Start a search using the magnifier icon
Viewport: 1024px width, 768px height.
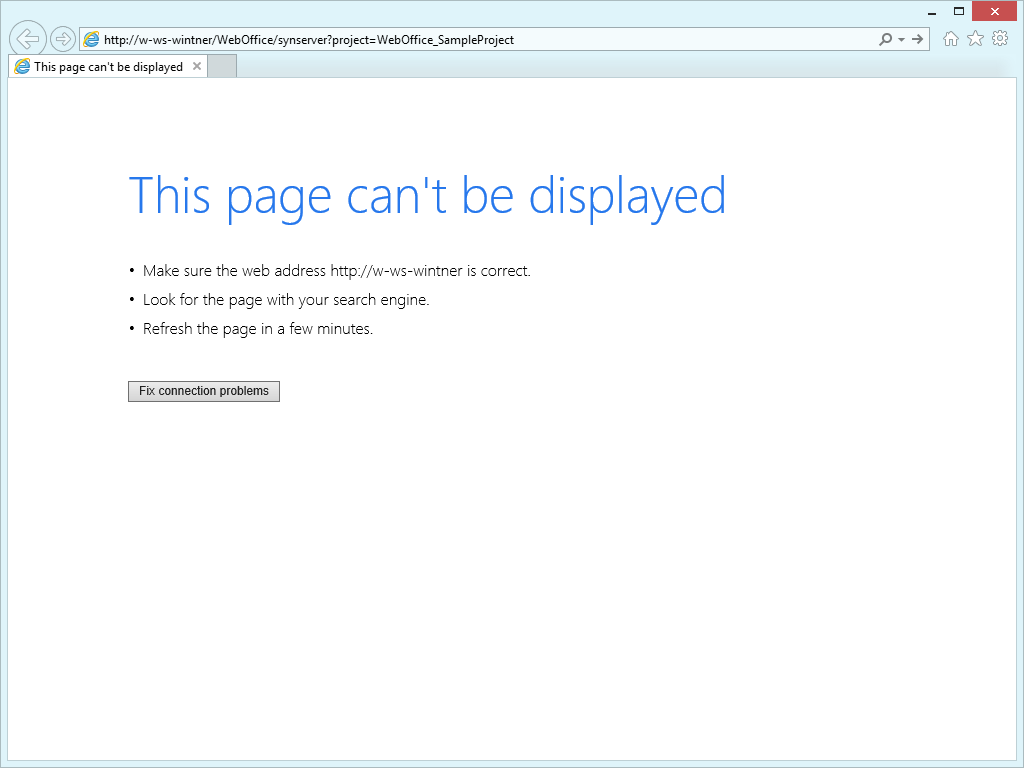pyautogui.click(x=884, y=39)
